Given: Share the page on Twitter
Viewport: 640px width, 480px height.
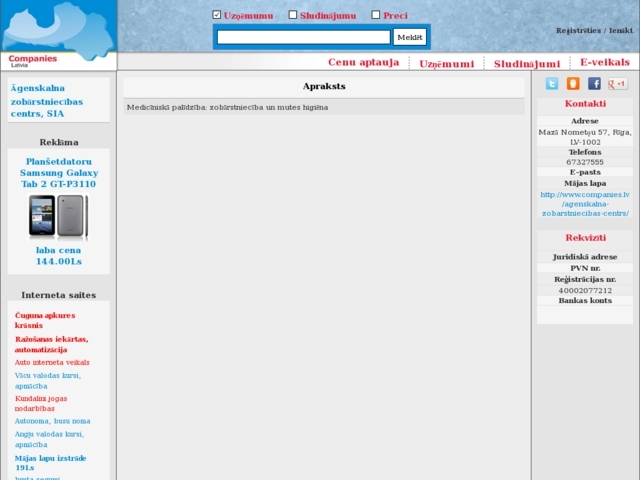Looking at the screenshot, I should point(552,84).
